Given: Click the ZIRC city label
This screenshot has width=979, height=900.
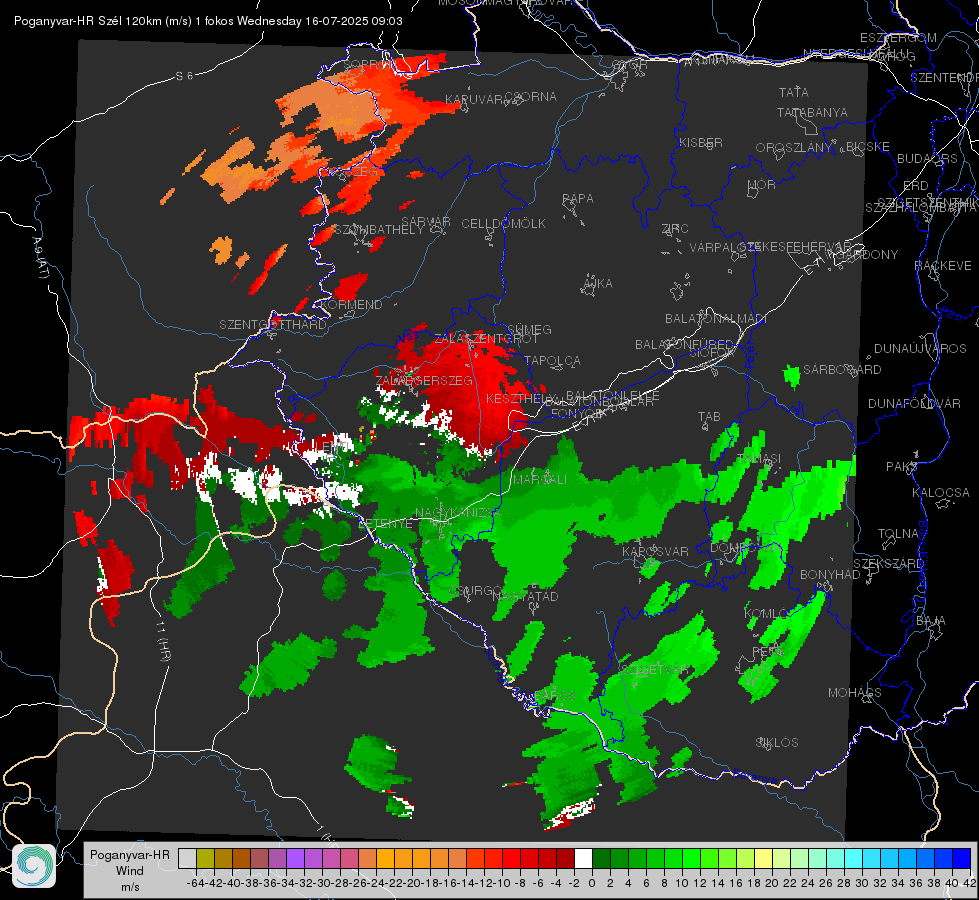Looking at the screenshot, I should coord(675,229).
